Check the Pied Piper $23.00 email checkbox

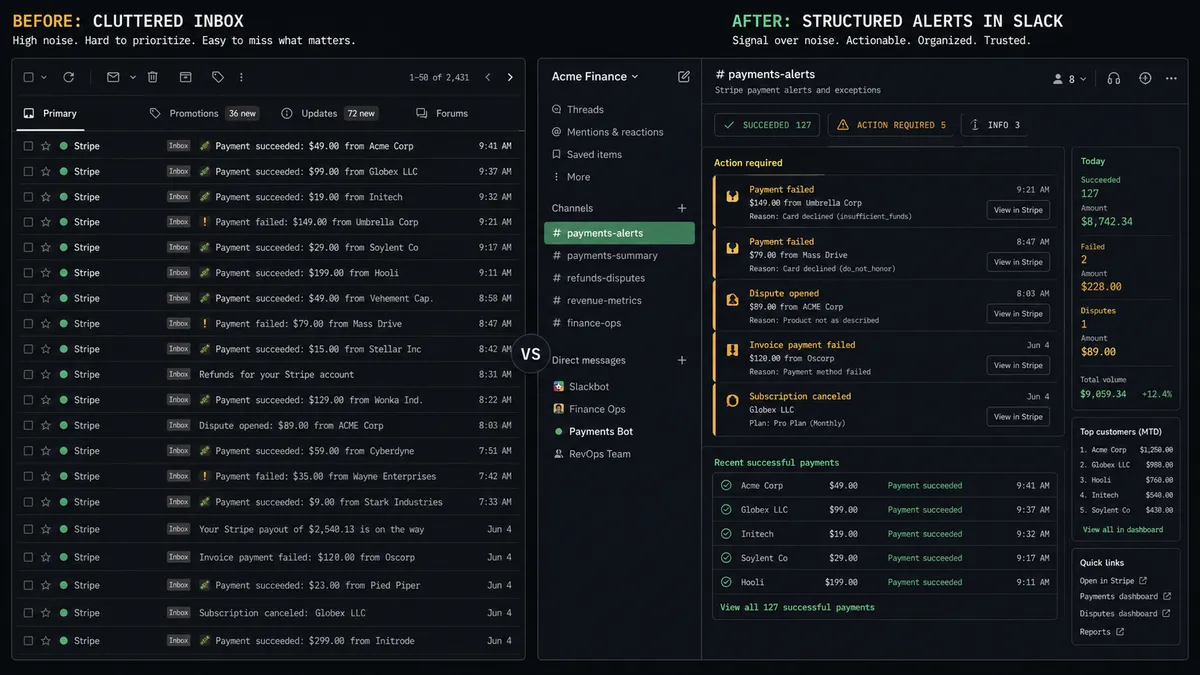click(x=28, y=585)
